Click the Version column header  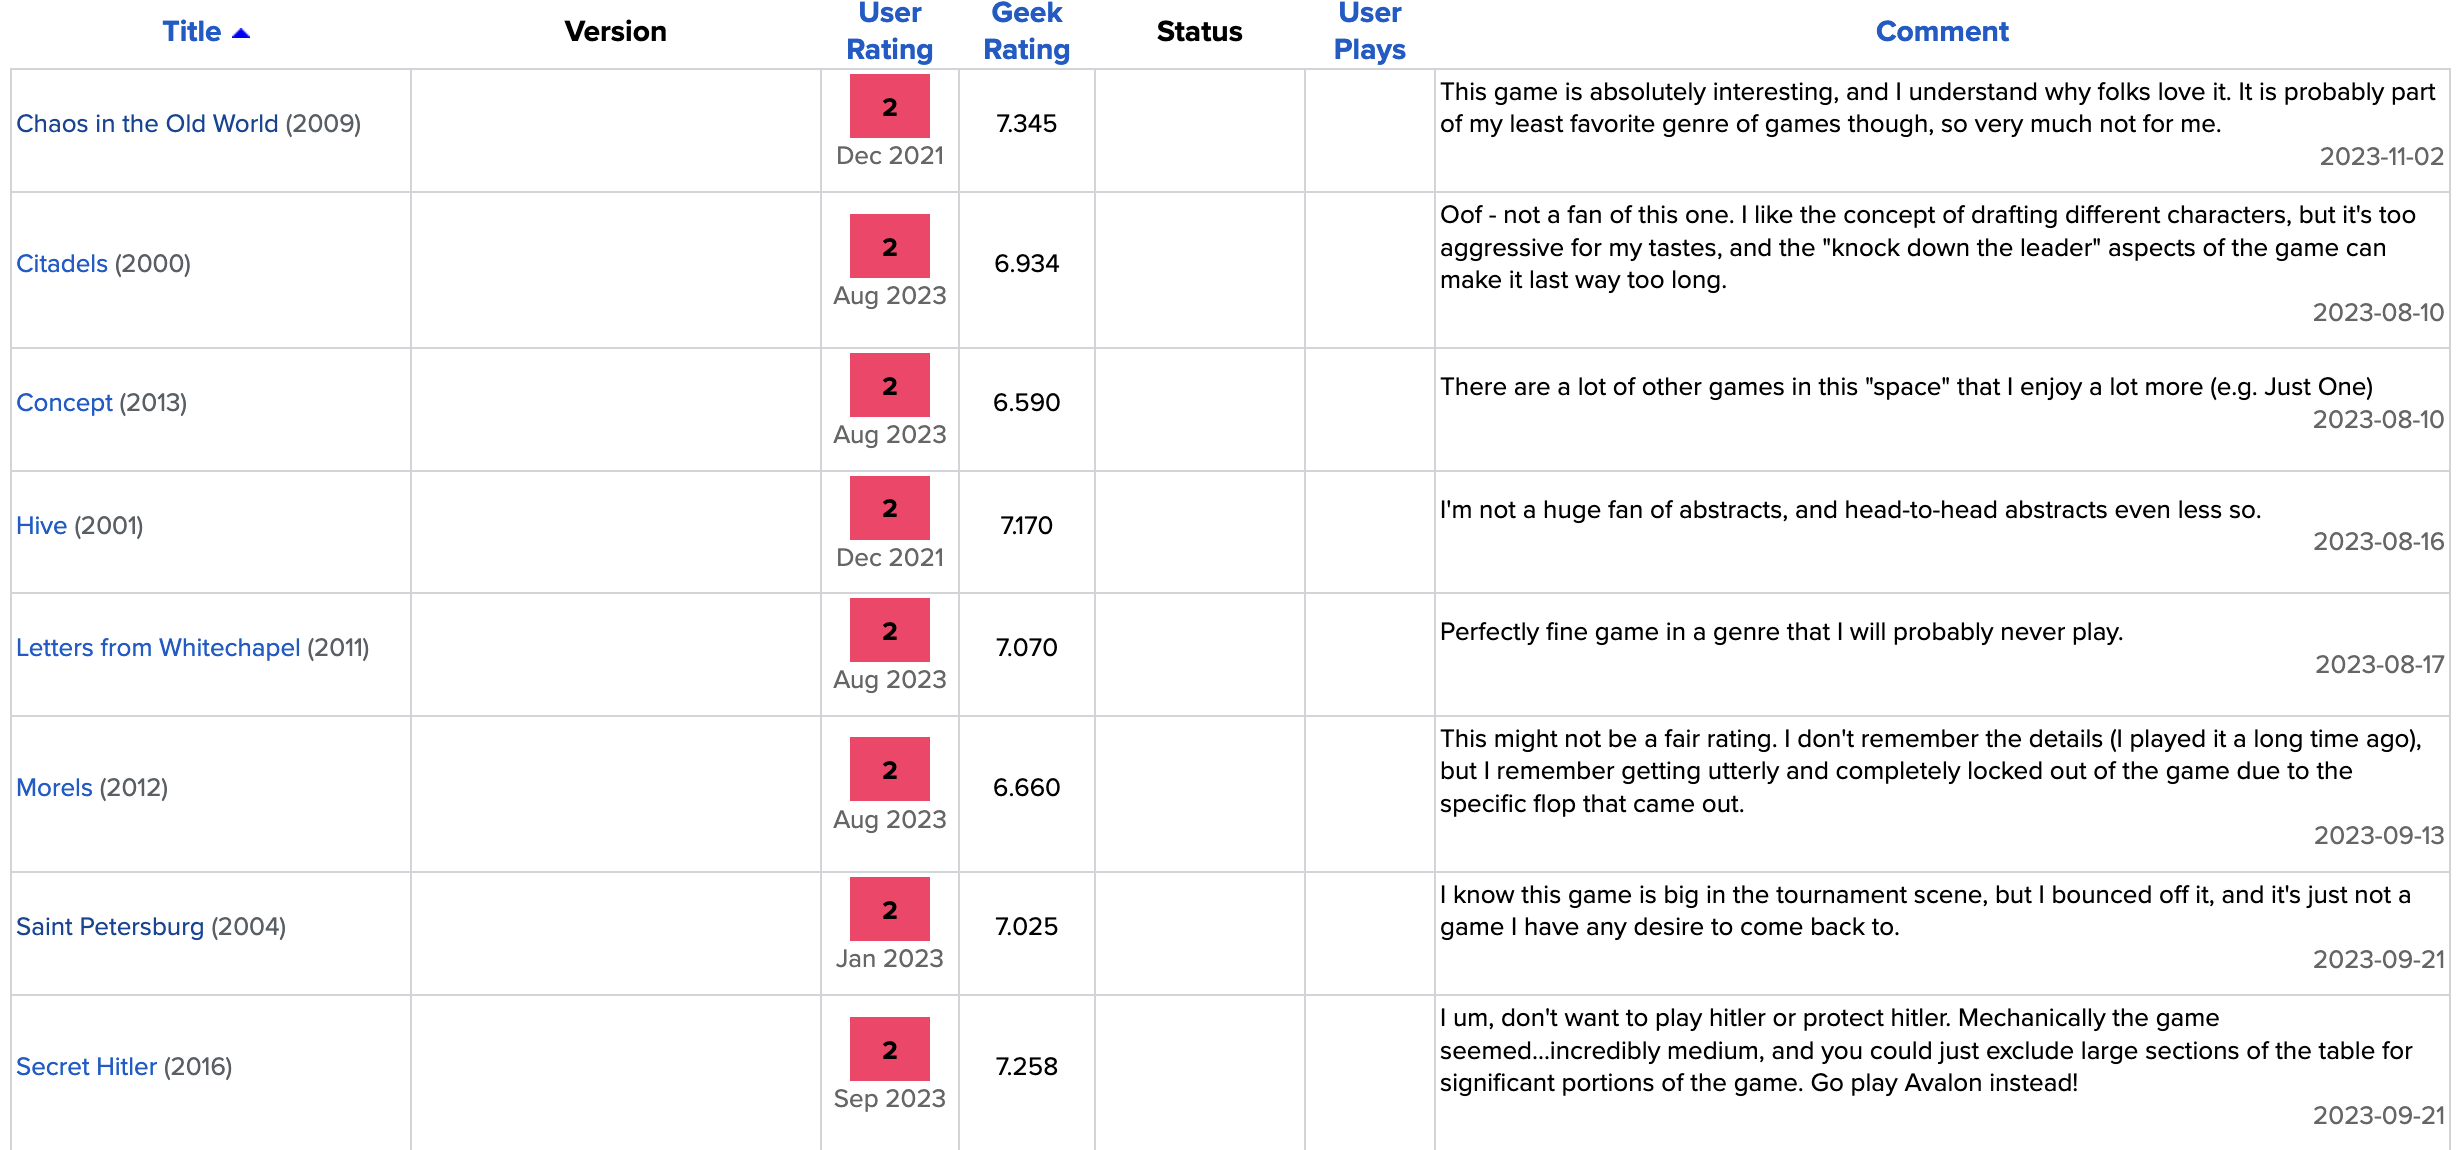point(615,32)
